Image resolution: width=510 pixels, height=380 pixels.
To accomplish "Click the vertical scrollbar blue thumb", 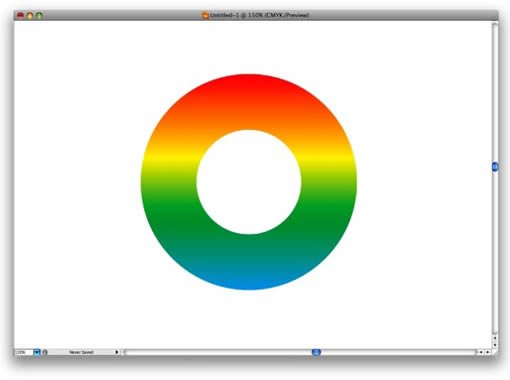I will click(x=495, y=166).
